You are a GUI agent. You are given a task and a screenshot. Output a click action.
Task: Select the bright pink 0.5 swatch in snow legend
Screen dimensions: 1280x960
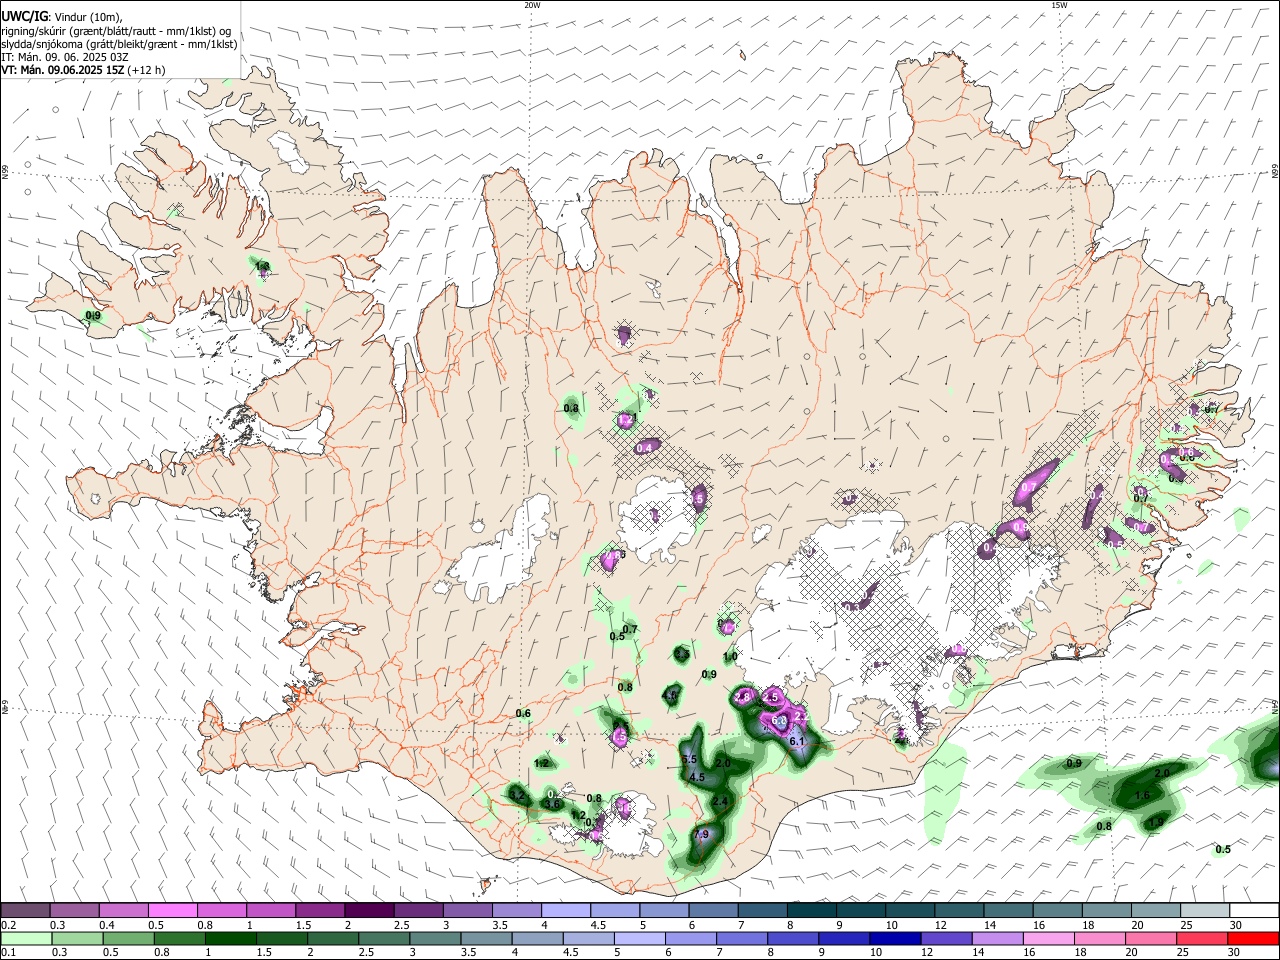172,910
